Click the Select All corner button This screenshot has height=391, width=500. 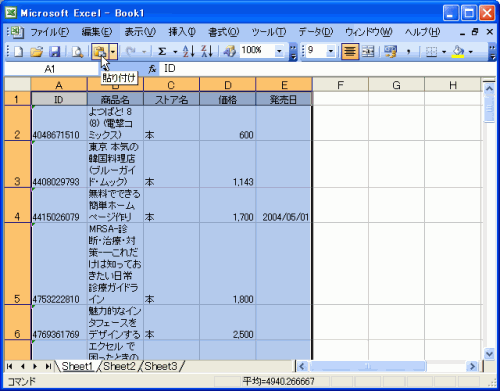coord(17,85)
